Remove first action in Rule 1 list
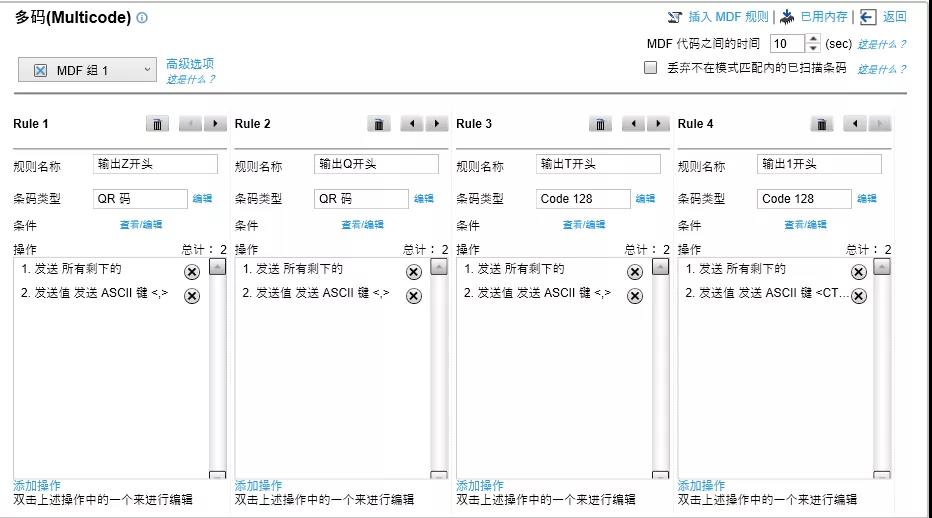This screenshot has width=932, height=518. pos(192,272)
